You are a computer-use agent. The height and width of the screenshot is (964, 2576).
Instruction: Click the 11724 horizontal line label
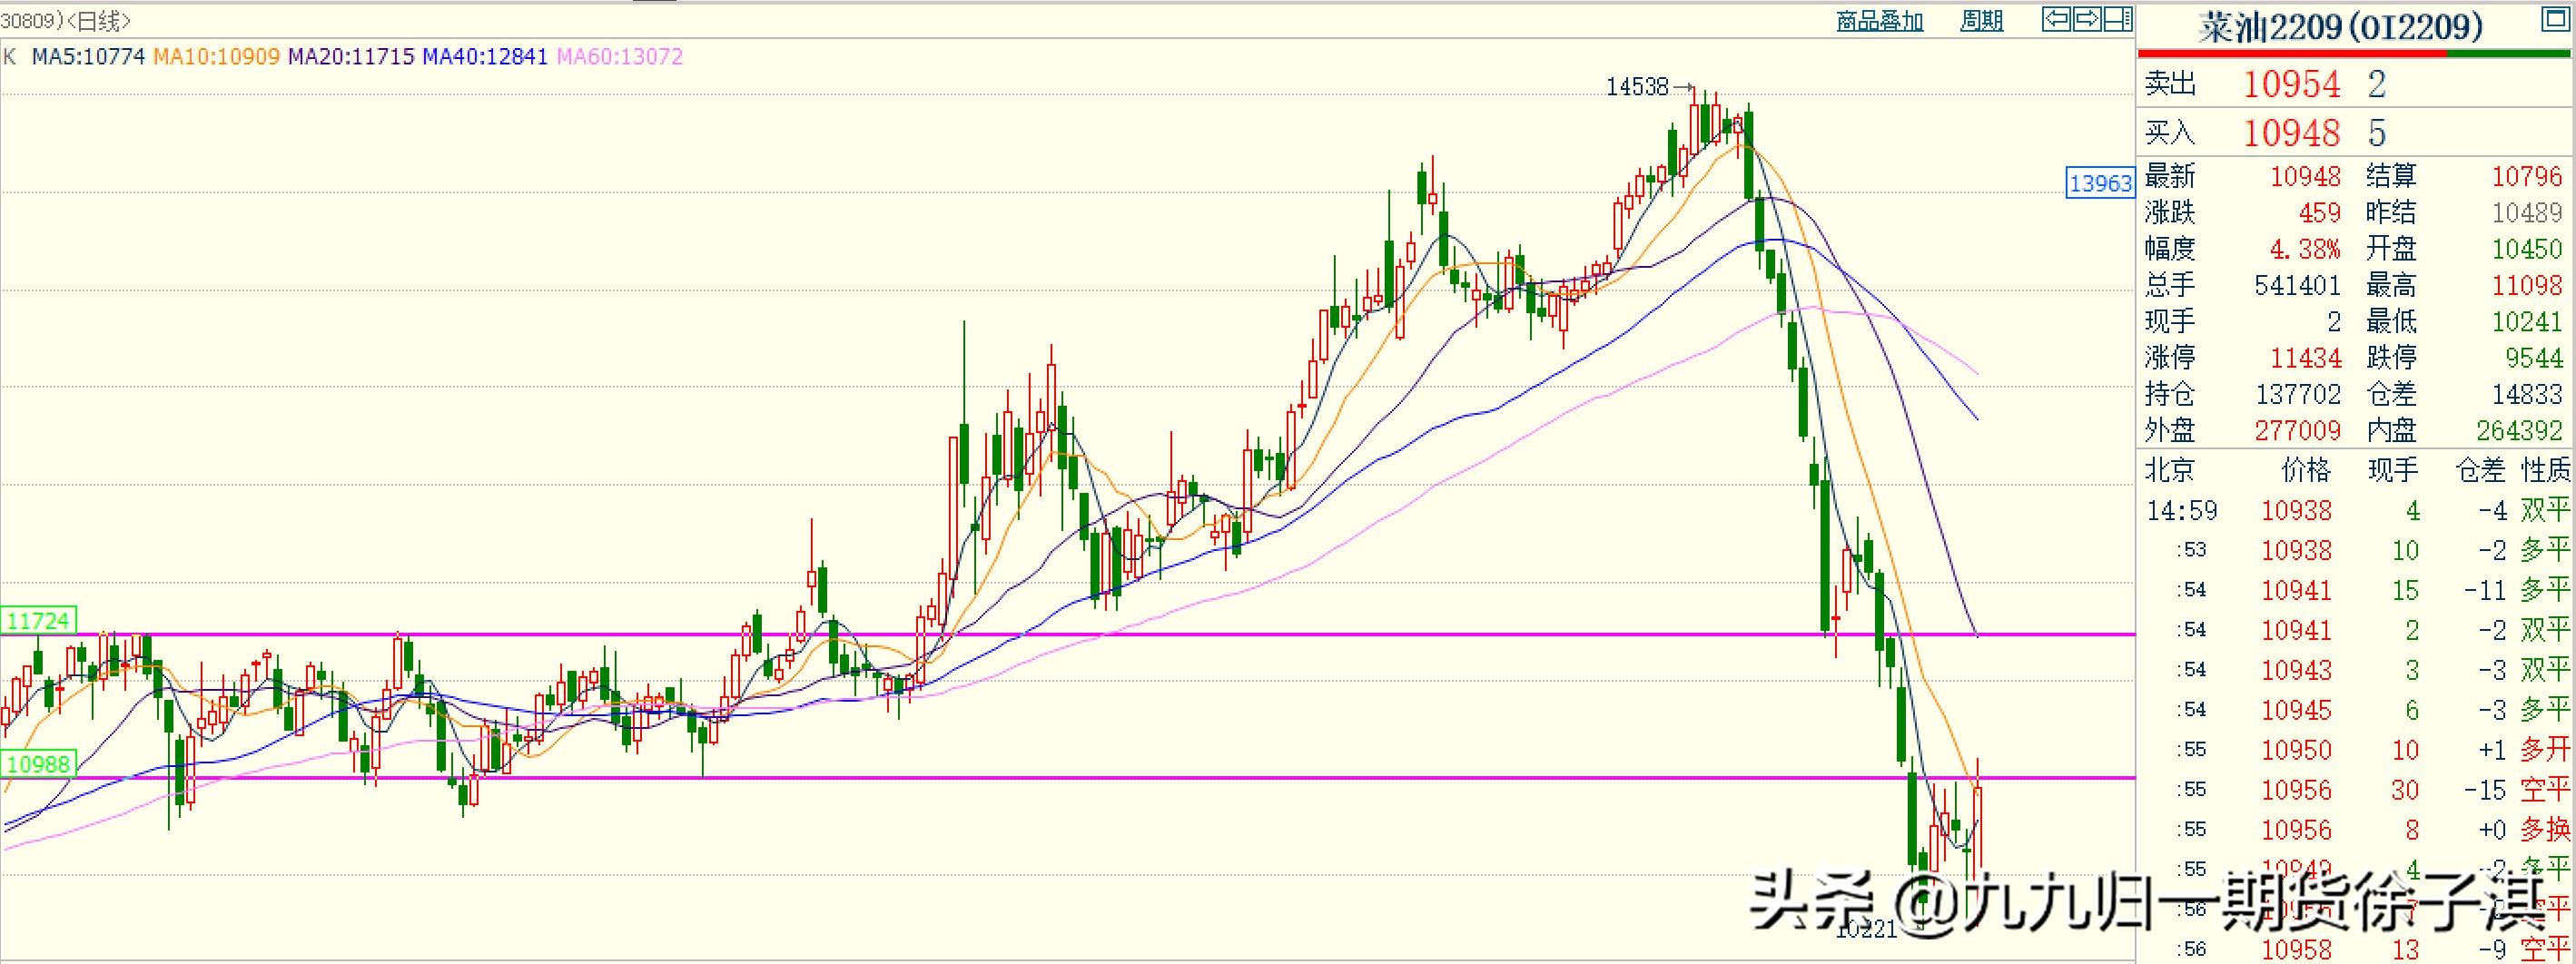(38, 620)
